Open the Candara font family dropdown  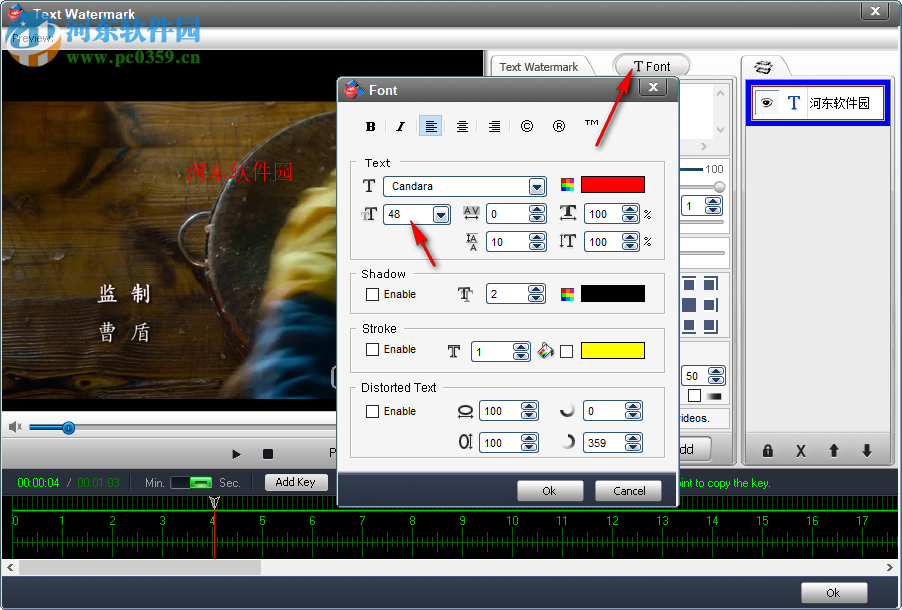click(537, 185)
